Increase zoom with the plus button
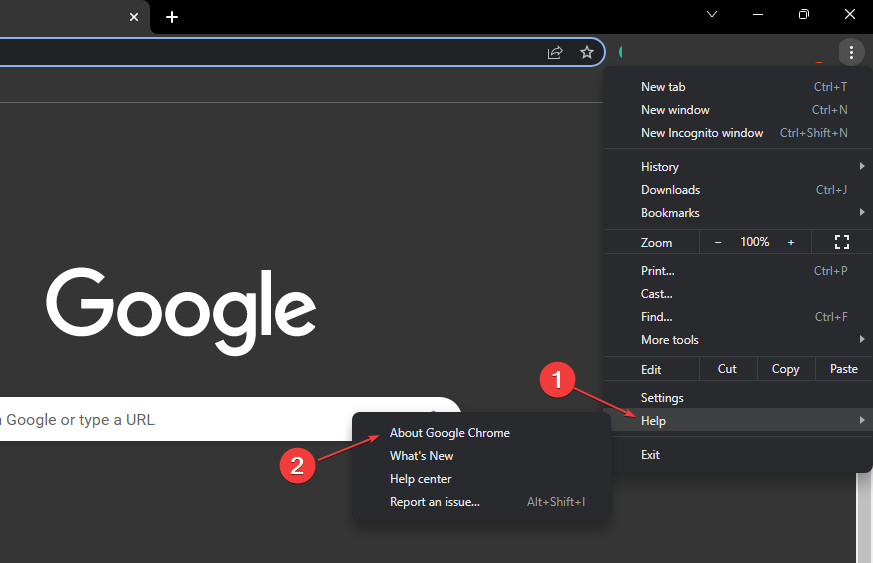873x563 pixels. coord(791,242)
